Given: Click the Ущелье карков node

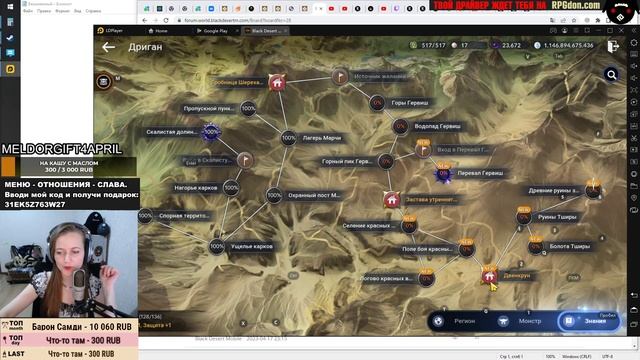Looking at the screenshot, I should click(x=217, y=246).
